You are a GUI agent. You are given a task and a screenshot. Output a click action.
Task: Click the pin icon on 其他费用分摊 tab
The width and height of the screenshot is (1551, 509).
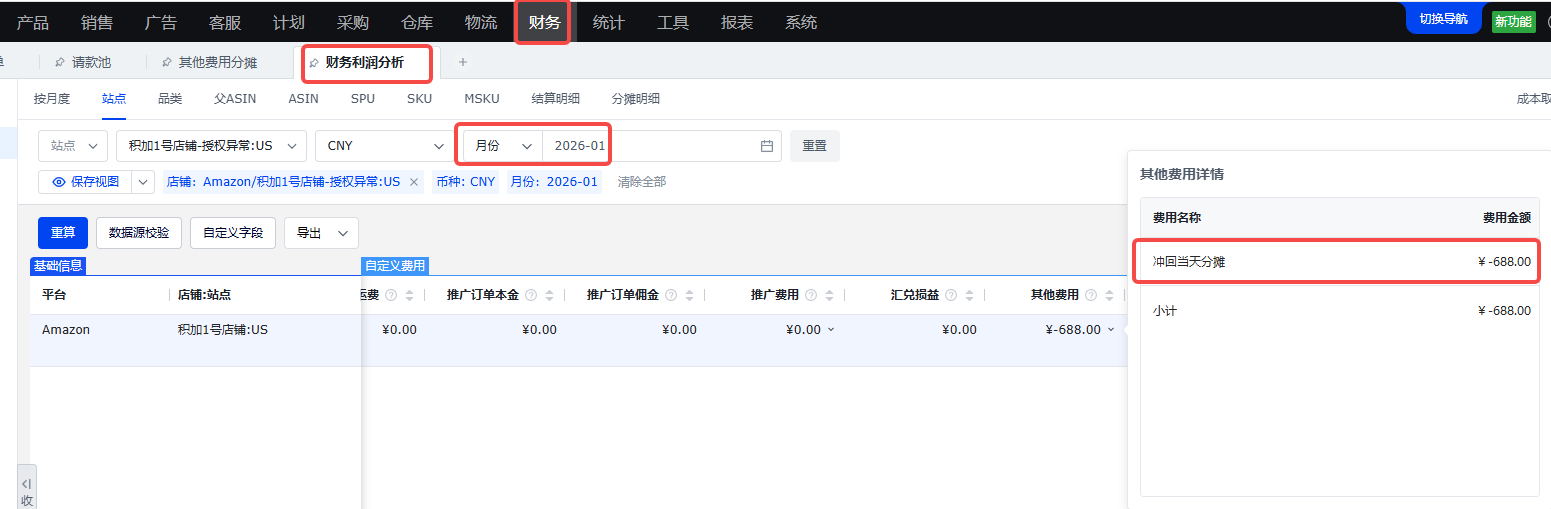pyautogui.click(x=167, y=62)
